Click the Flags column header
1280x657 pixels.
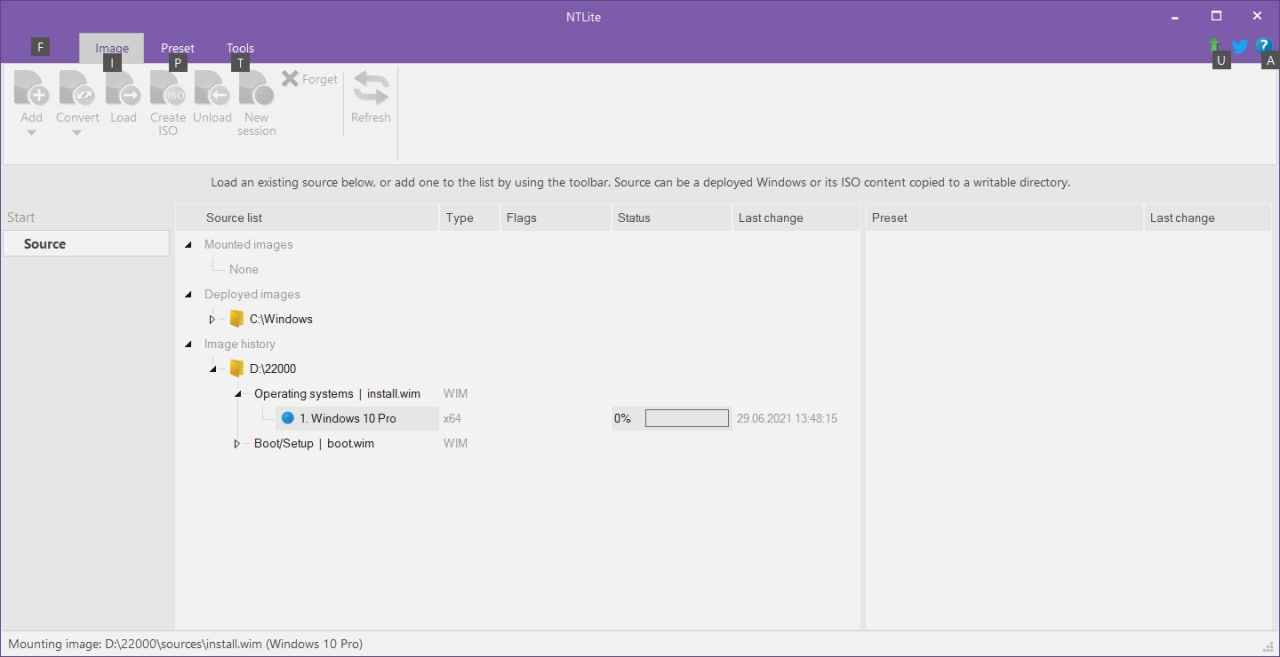[x=555, y=218]
